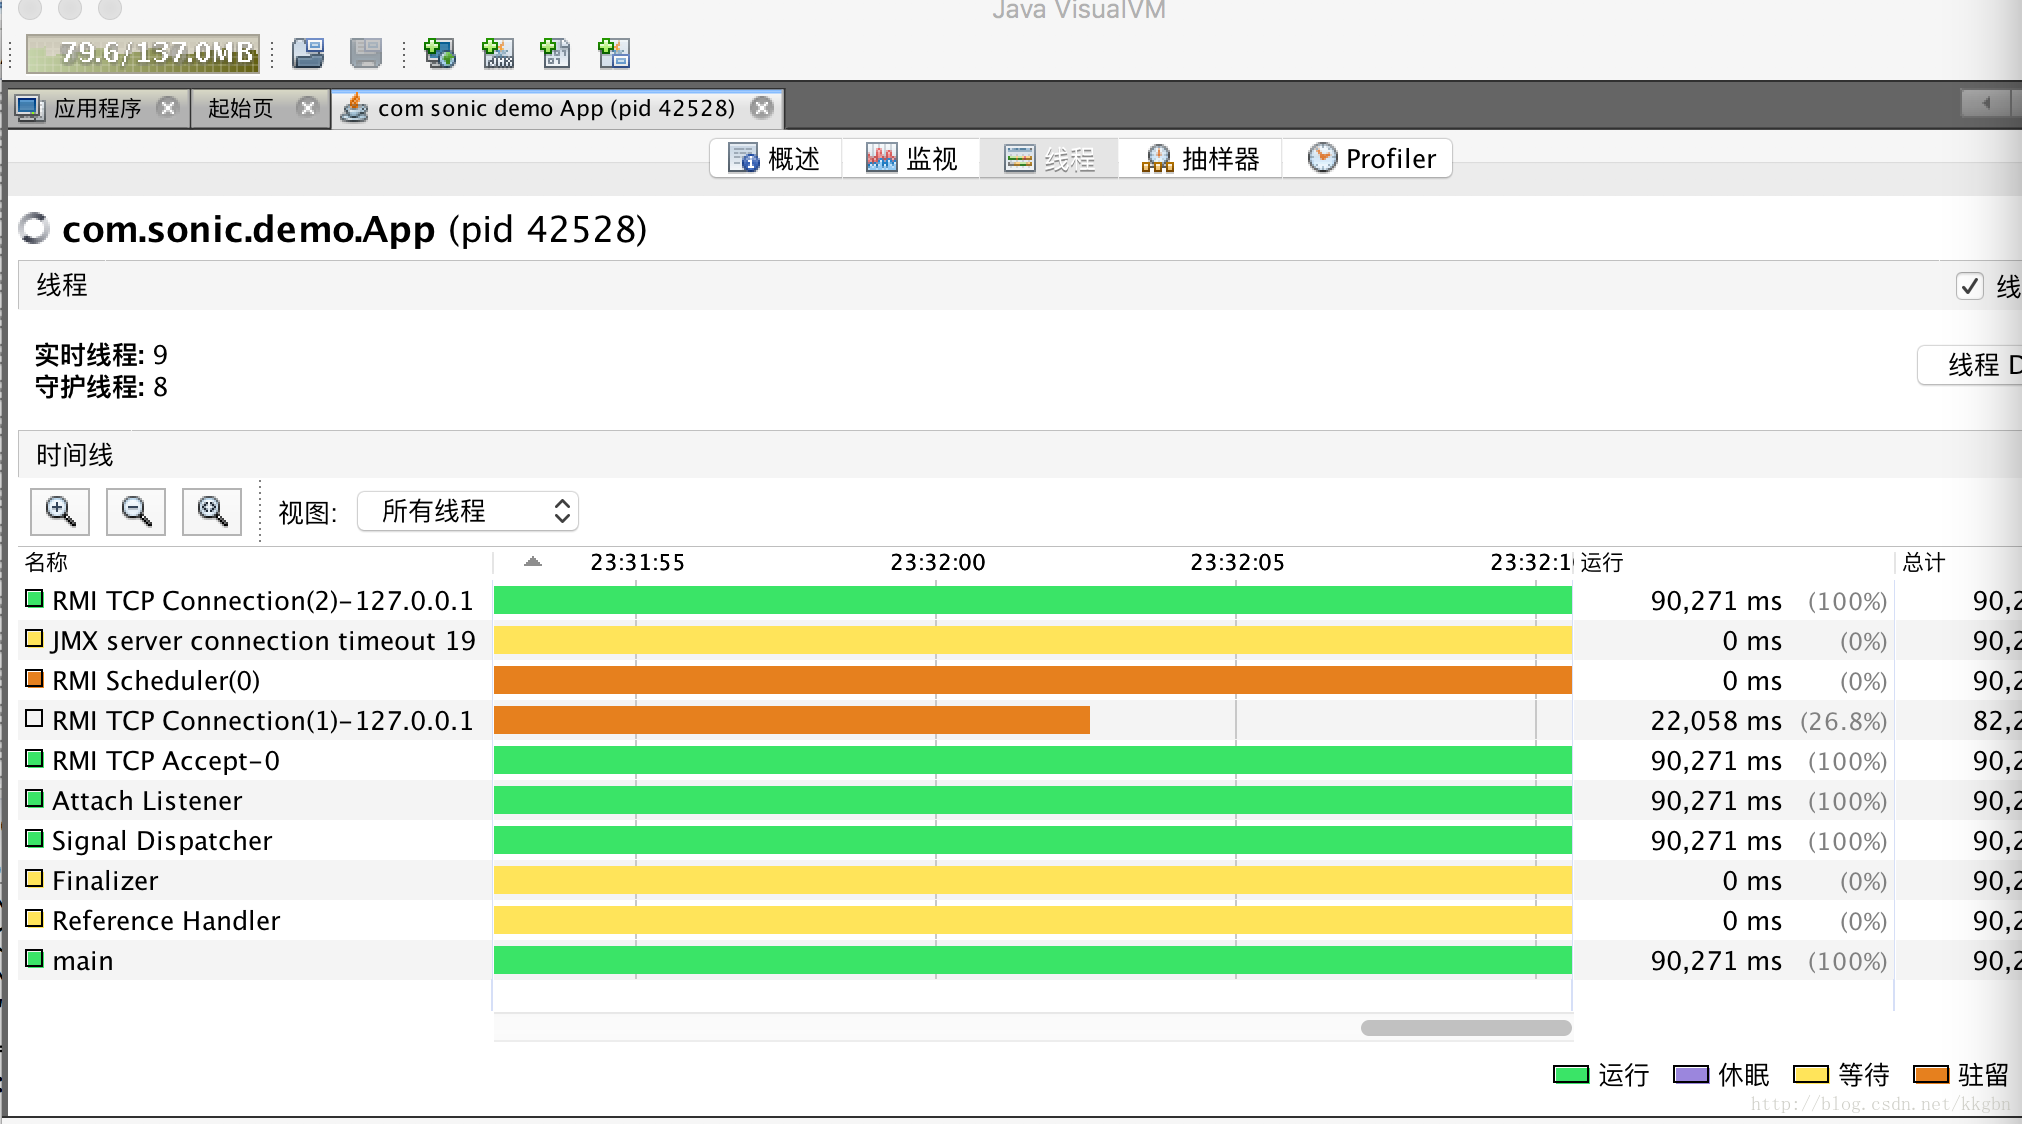The height and width of the screenshot is (1124, 2022).
Task: Switch to the 应用程序 window tab
Action: [97, 108]
